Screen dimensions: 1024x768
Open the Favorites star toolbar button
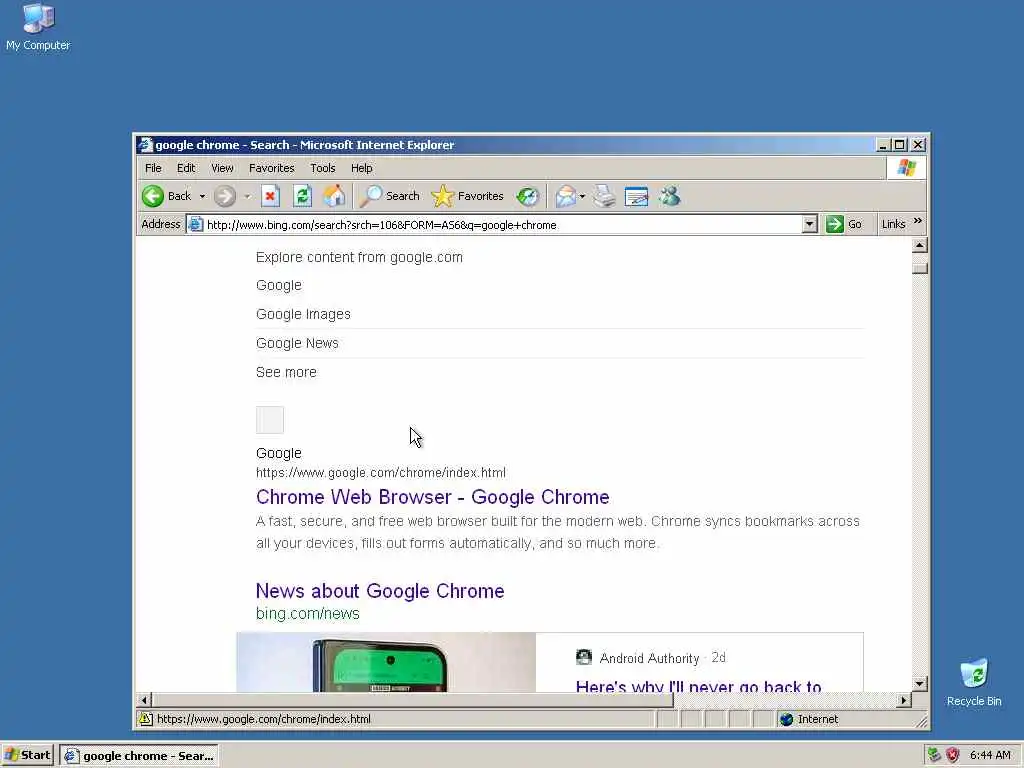tap(468, 196)
